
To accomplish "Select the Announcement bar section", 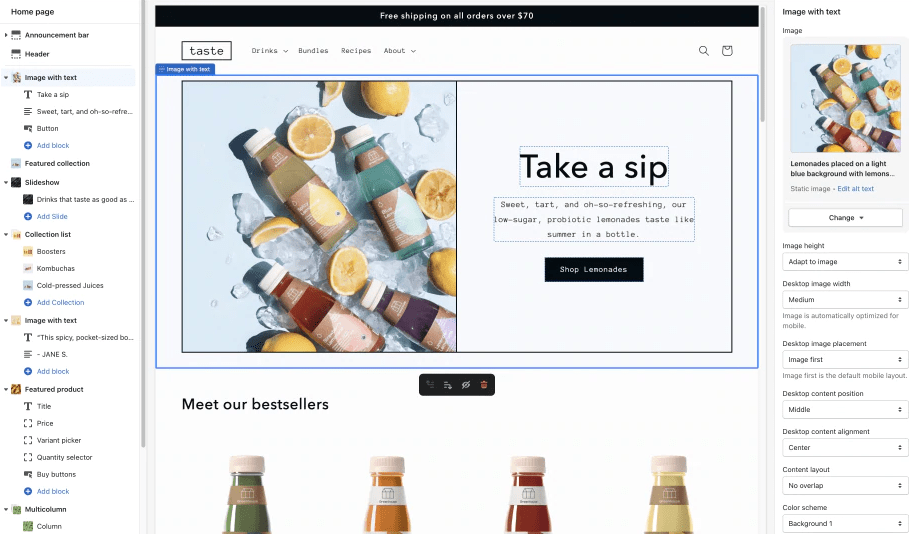I will point(56,35).
